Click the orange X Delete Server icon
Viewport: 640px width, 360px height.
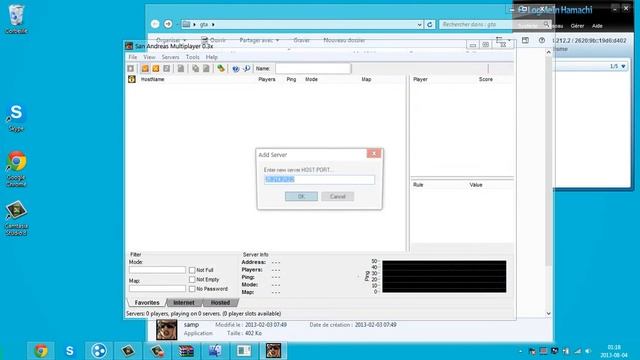coord(156,69)
